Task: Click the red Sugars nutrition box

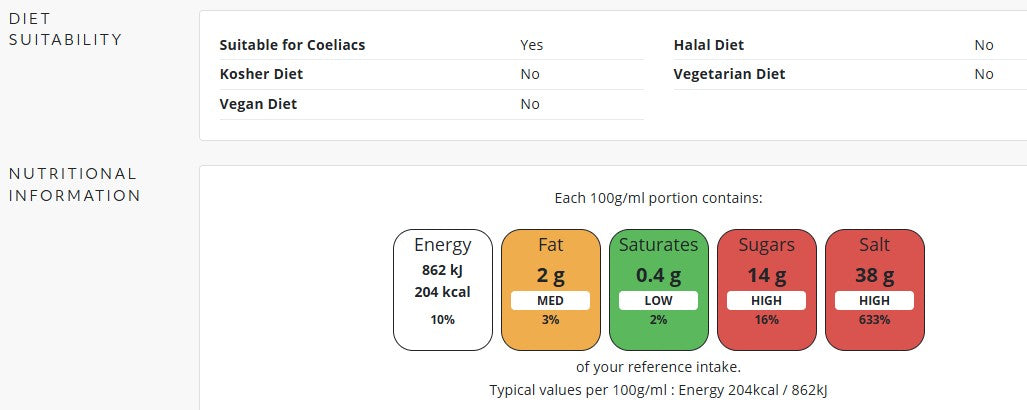Action: click(767, 290)
